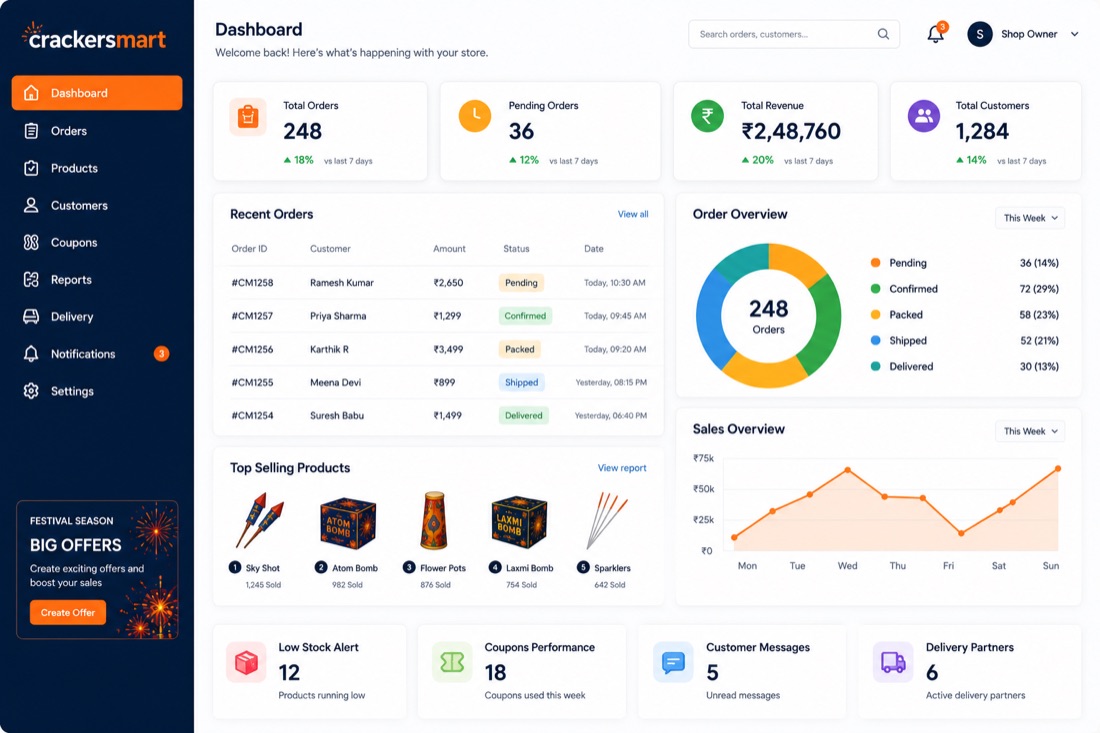Click the Customers person icon in sidebar
The width and height of the screenshot is (1100, 733).
31,205
